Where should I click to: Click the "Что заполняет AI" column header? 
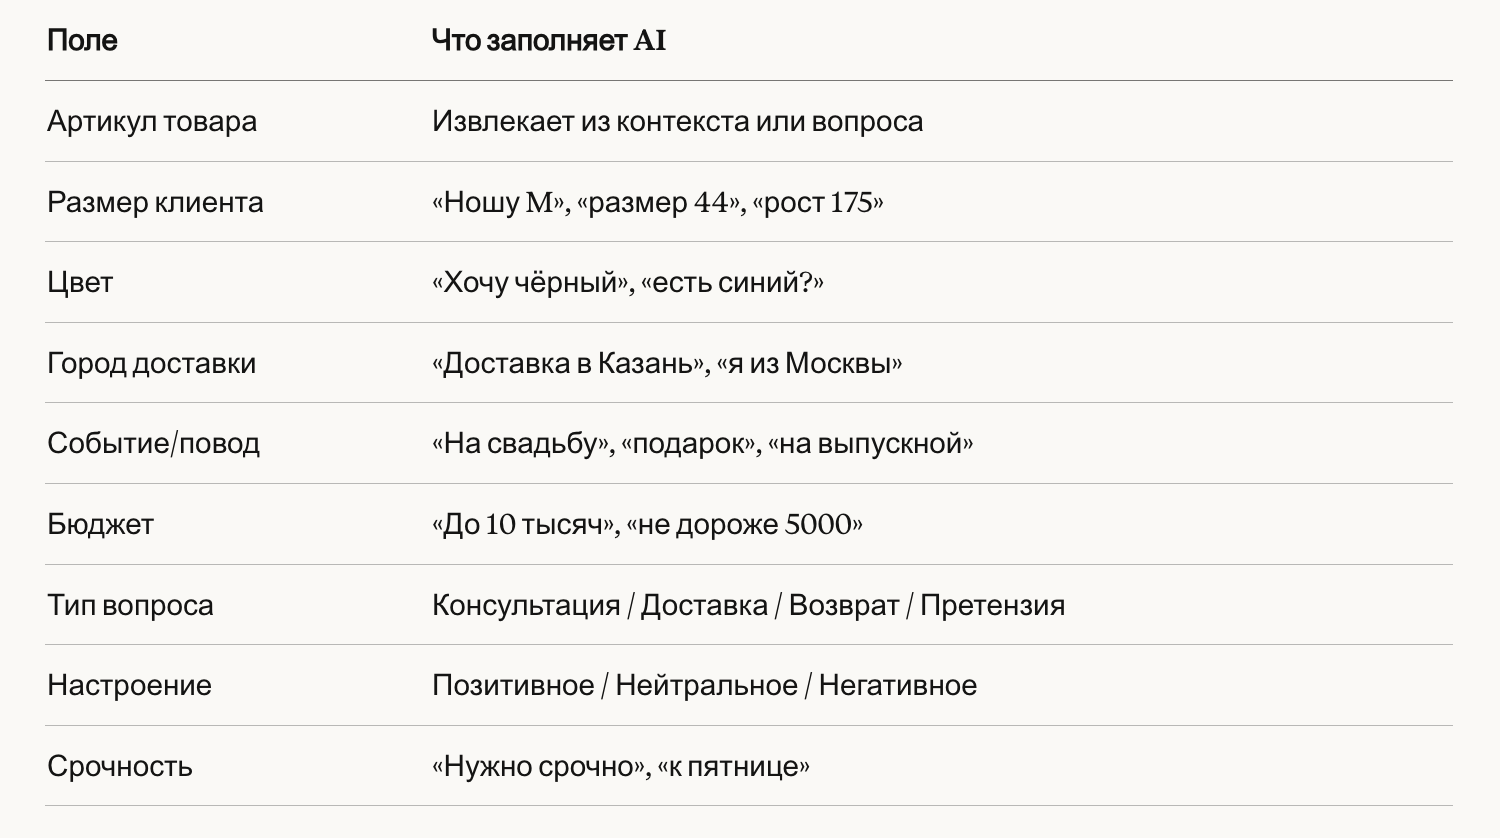click(548, 41)
